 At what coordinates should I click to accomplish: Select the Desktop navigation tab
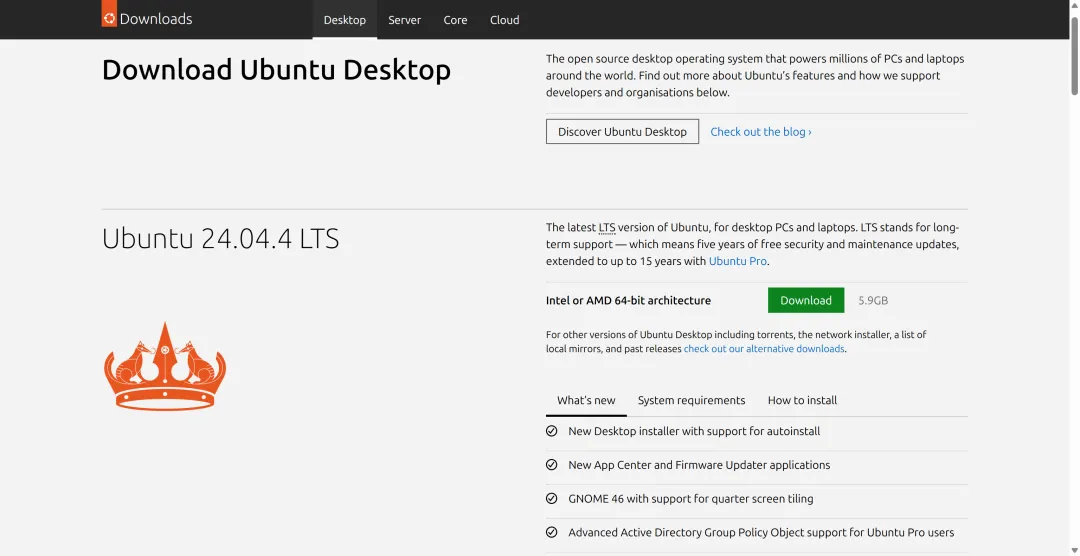(x=345, y=20)
